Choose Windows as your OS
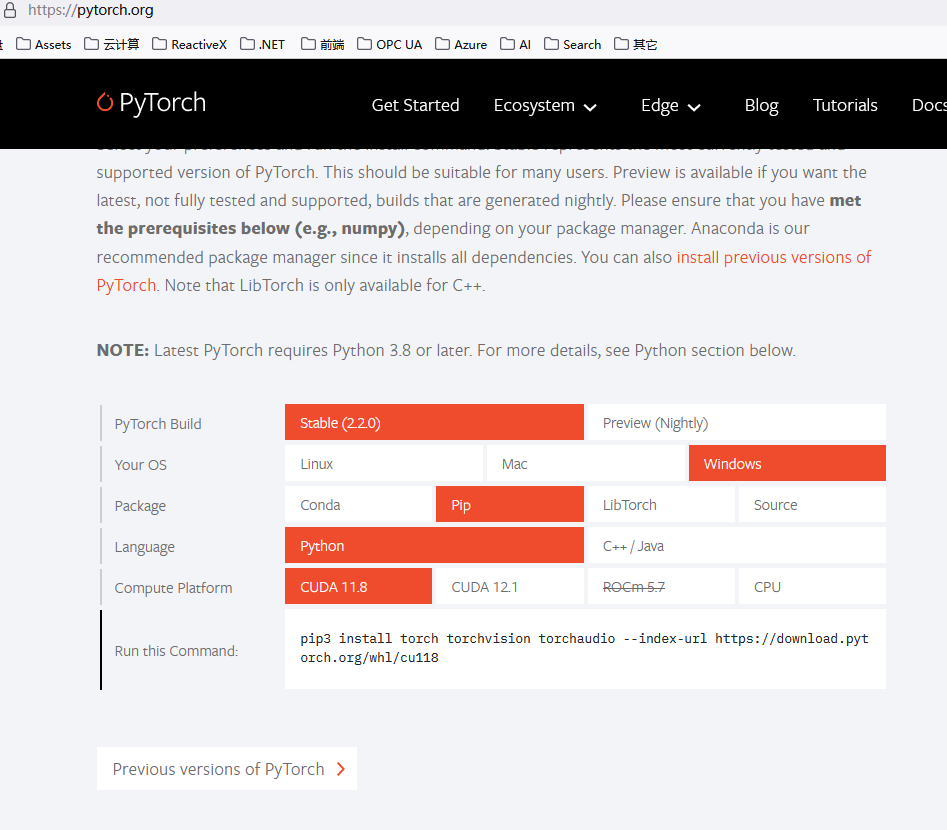947x830 pixels. tap(787, 463)
